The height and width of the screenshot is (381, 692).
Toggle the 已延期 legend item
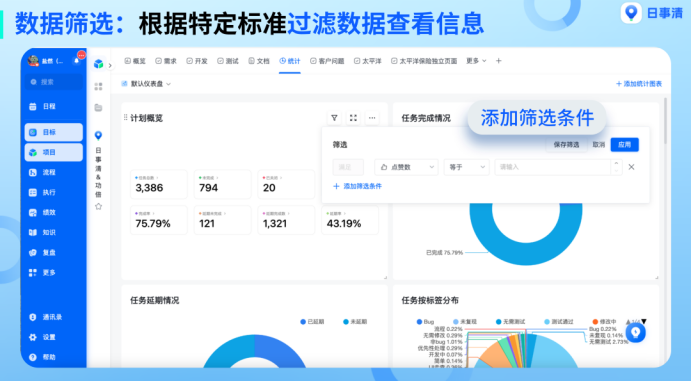coord(312,321)
